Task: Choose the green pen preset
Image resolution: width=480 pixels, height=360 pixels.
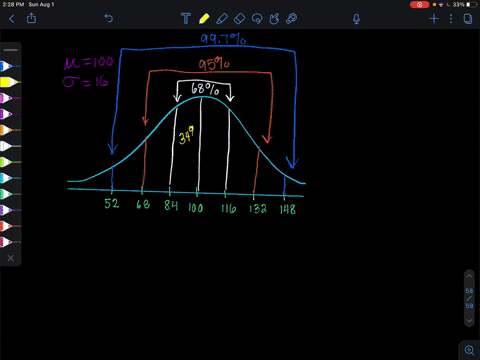Action: (10, 194)
